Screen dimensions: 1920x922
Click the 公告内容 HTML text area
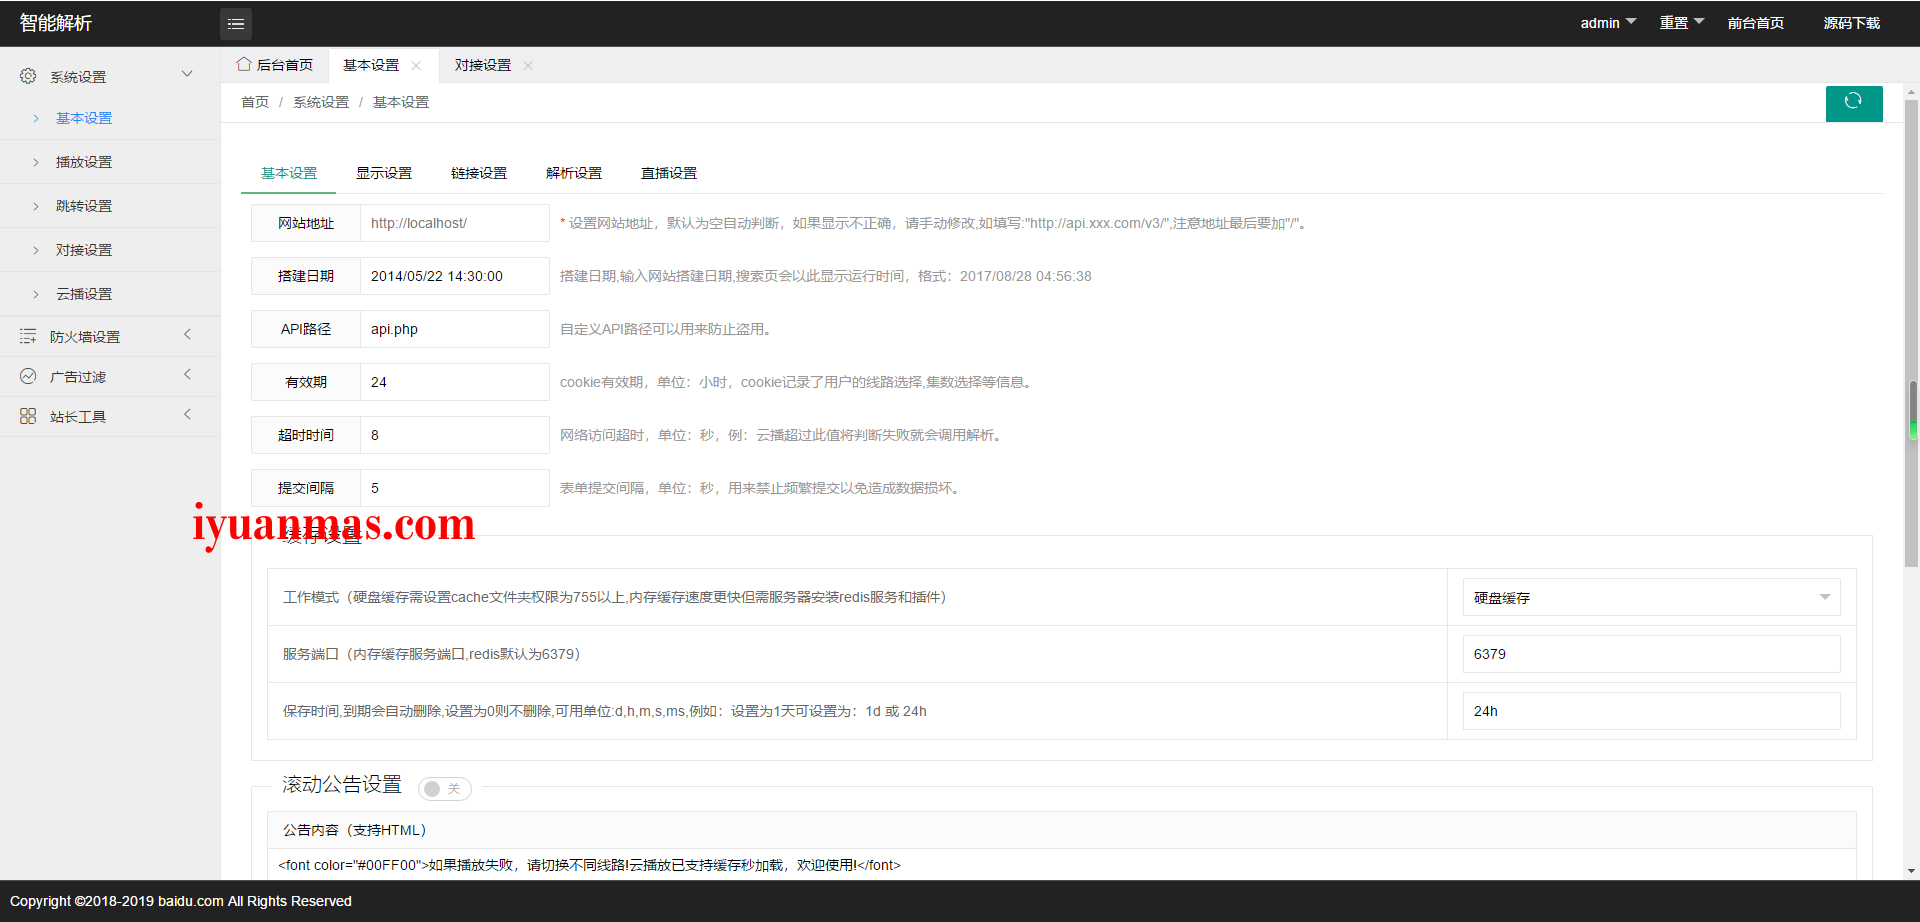pyautogui.click(x=1062, y=865)
